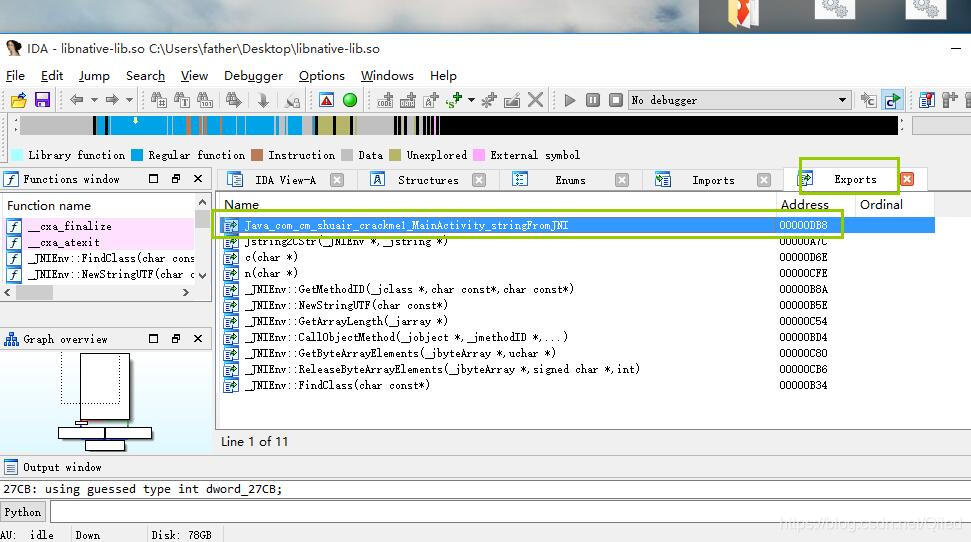Open the Windows menu
The height and width of the screenshot is (542, 971).
pos(387,76)
